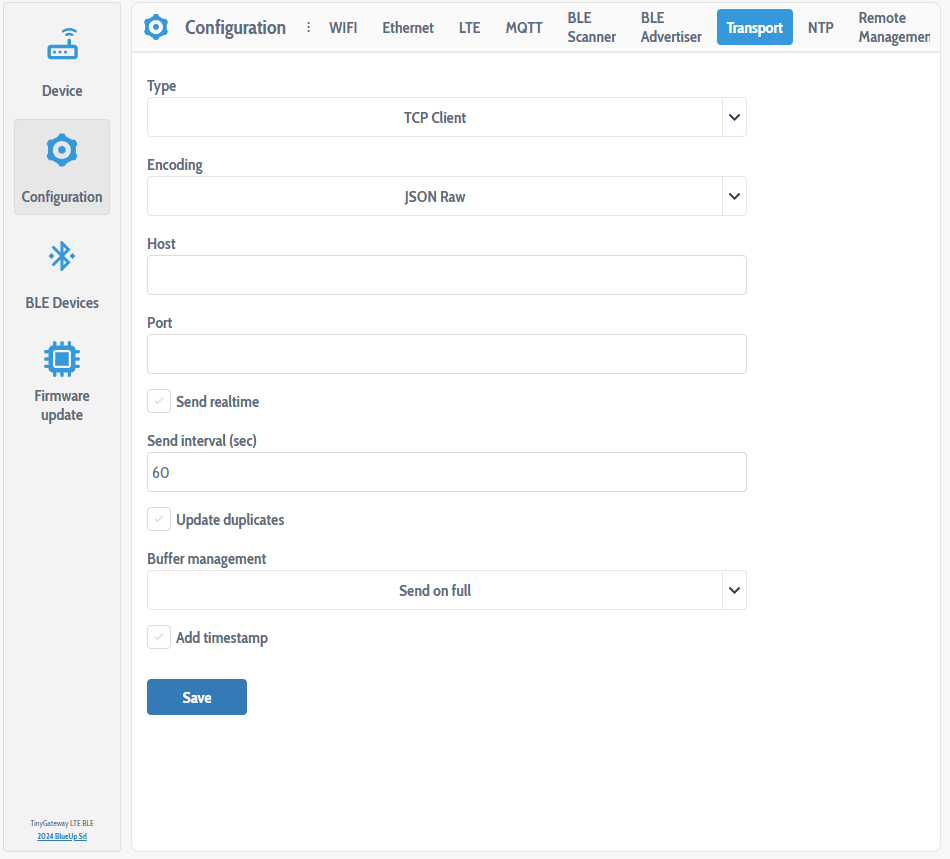Click inside the Host input field
This screenshot has height=859, width=950.
446,275
